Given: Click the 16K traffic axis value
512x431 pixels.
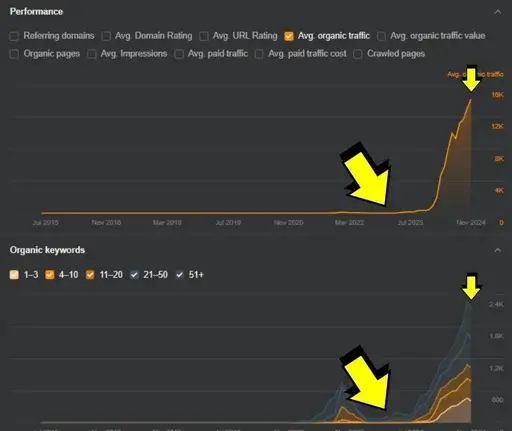Looking at the screenshot, I should tap(497, 95).
